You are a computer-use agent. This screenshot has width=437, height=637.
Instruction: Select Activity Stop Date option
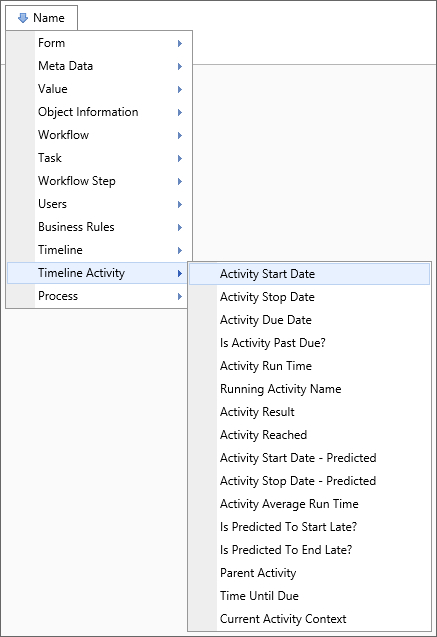(309, 297)
